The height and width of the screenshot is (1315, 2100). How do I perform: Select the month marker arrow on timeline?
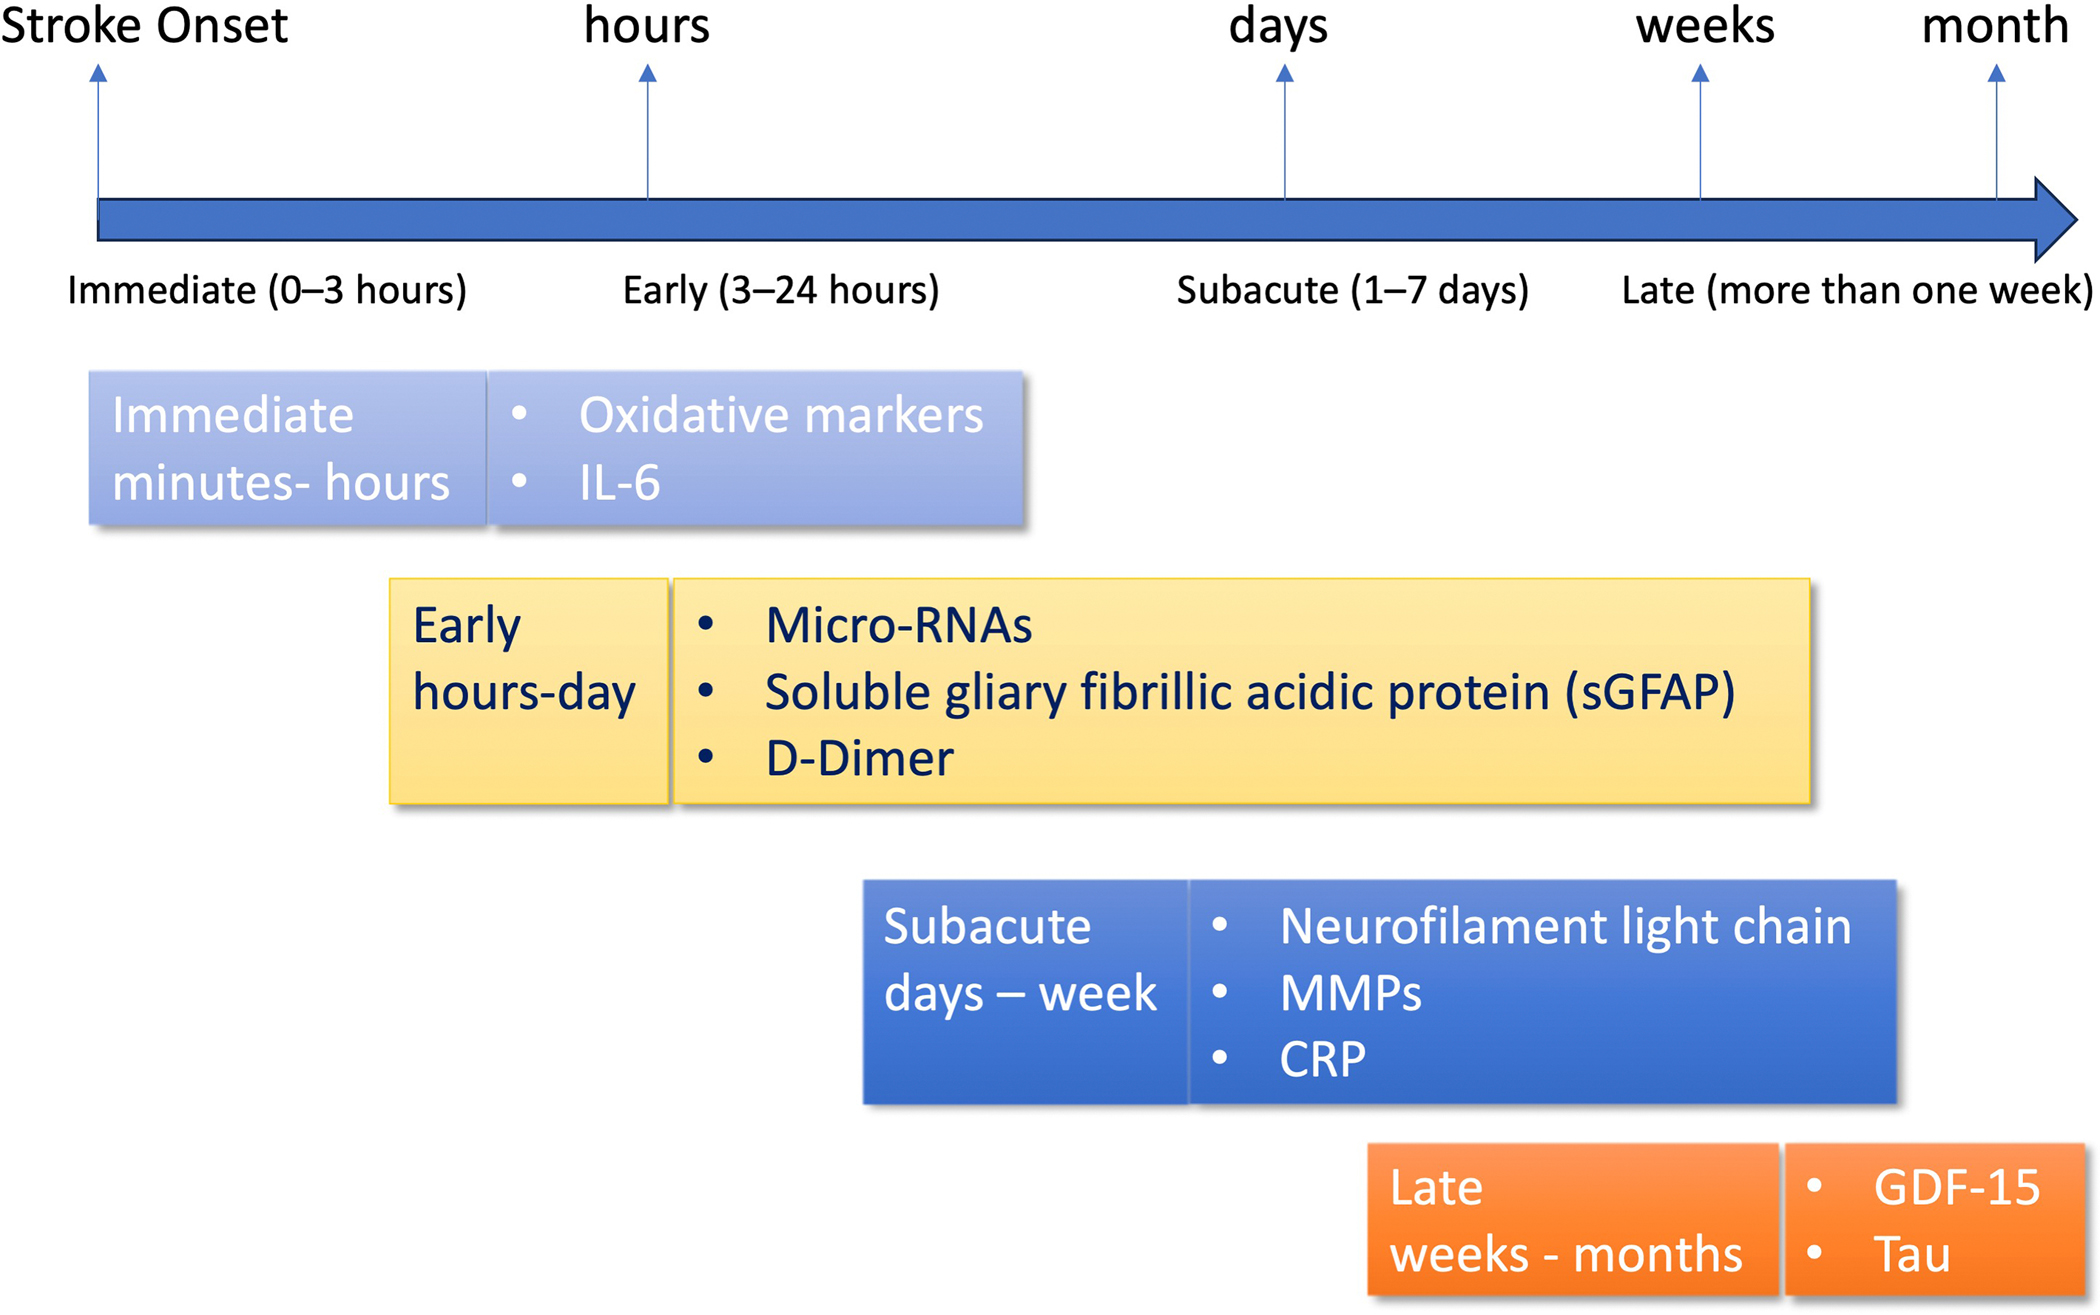[x=1996, y=74]
